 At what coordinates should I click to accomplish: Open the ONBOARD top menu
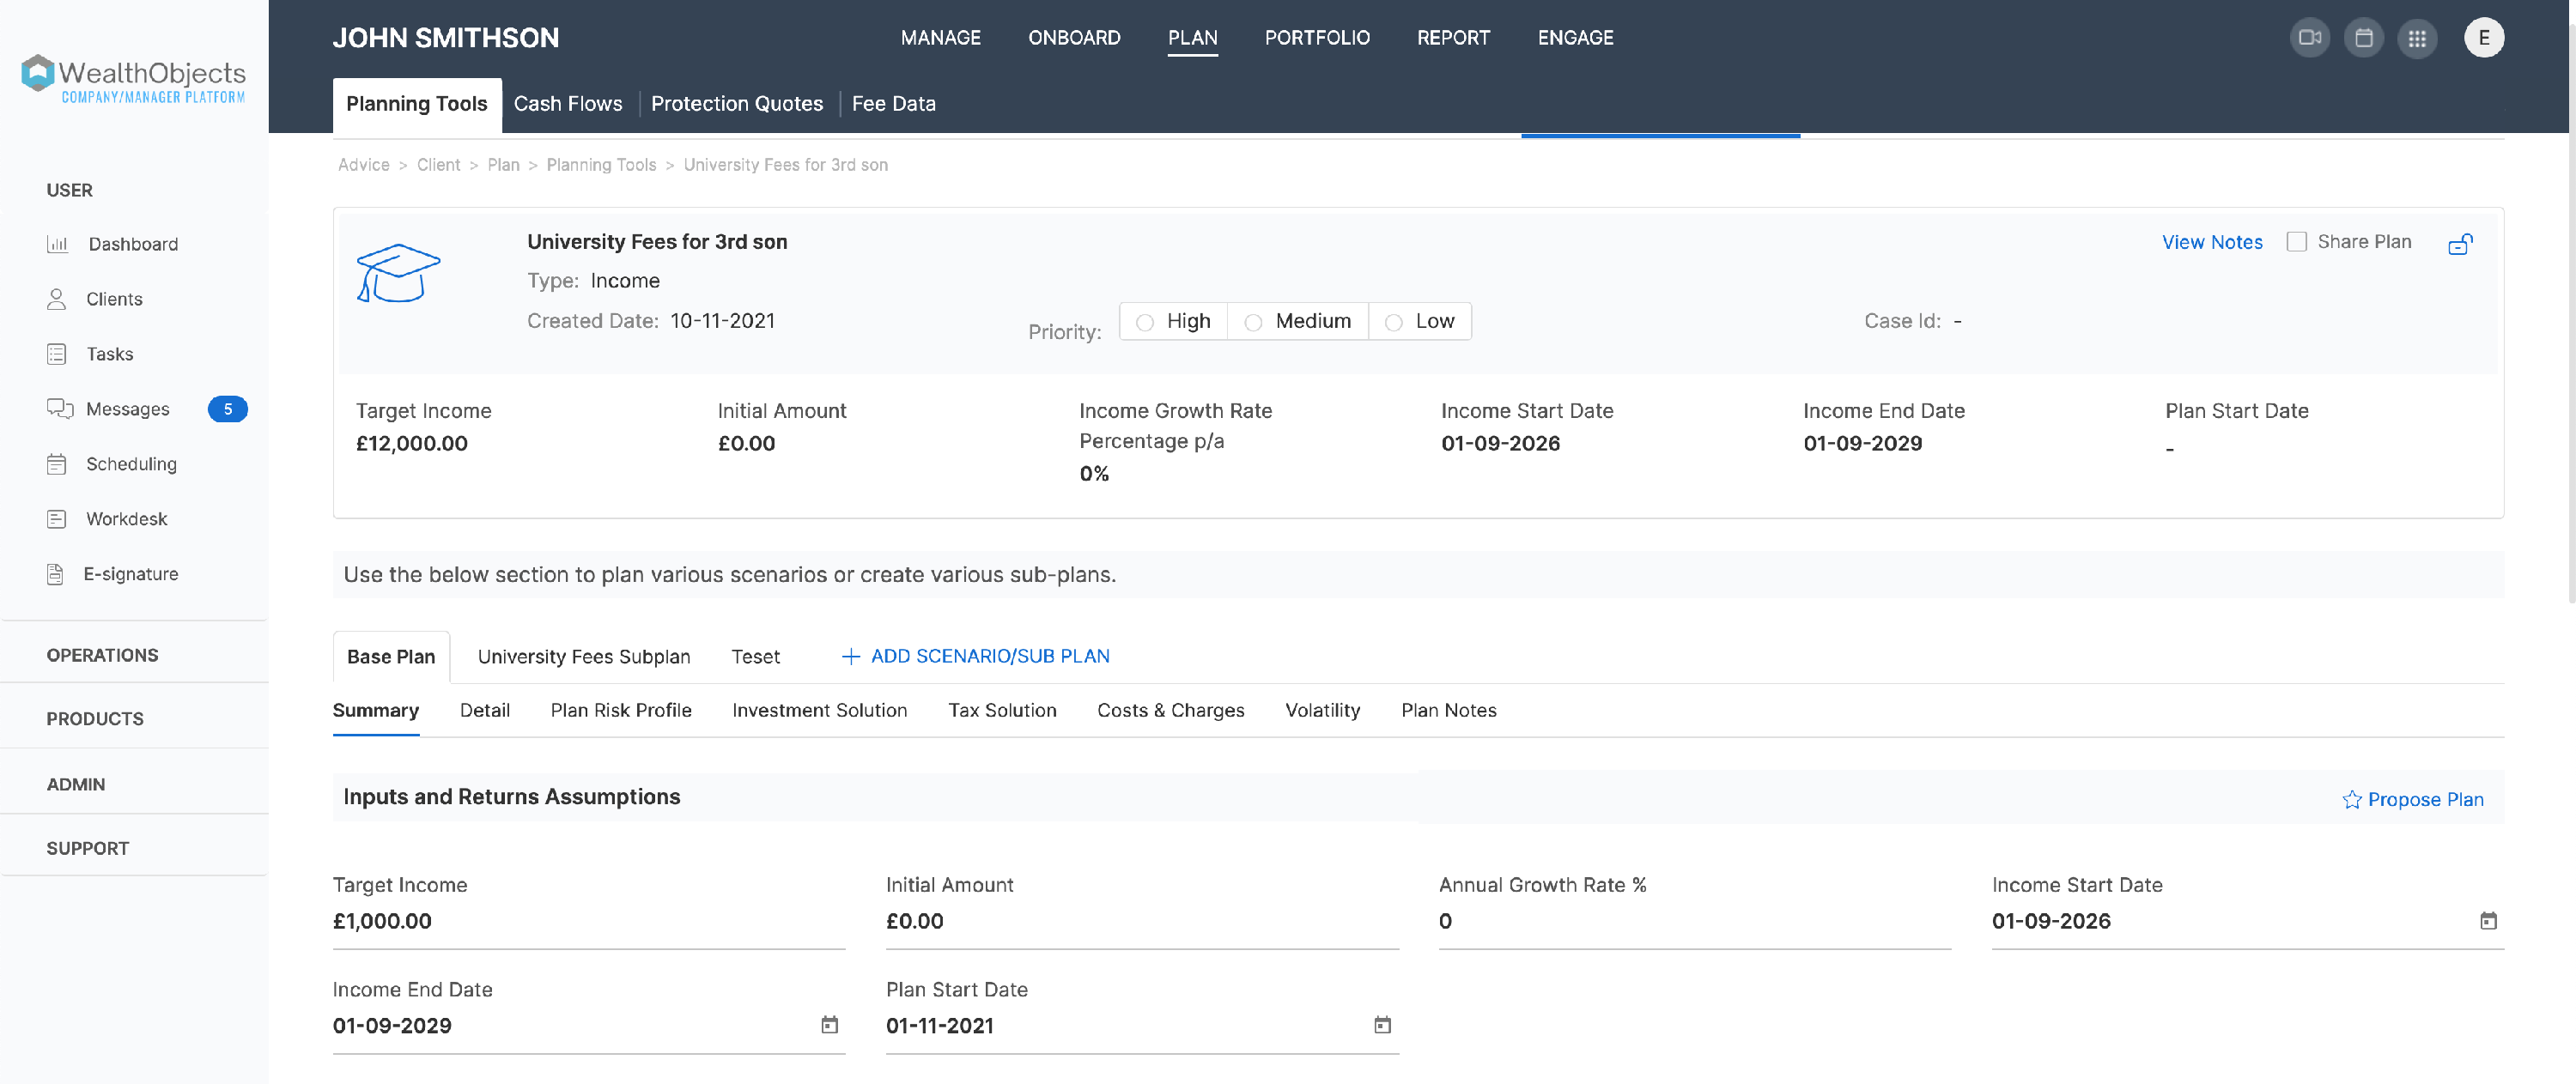1074,38
